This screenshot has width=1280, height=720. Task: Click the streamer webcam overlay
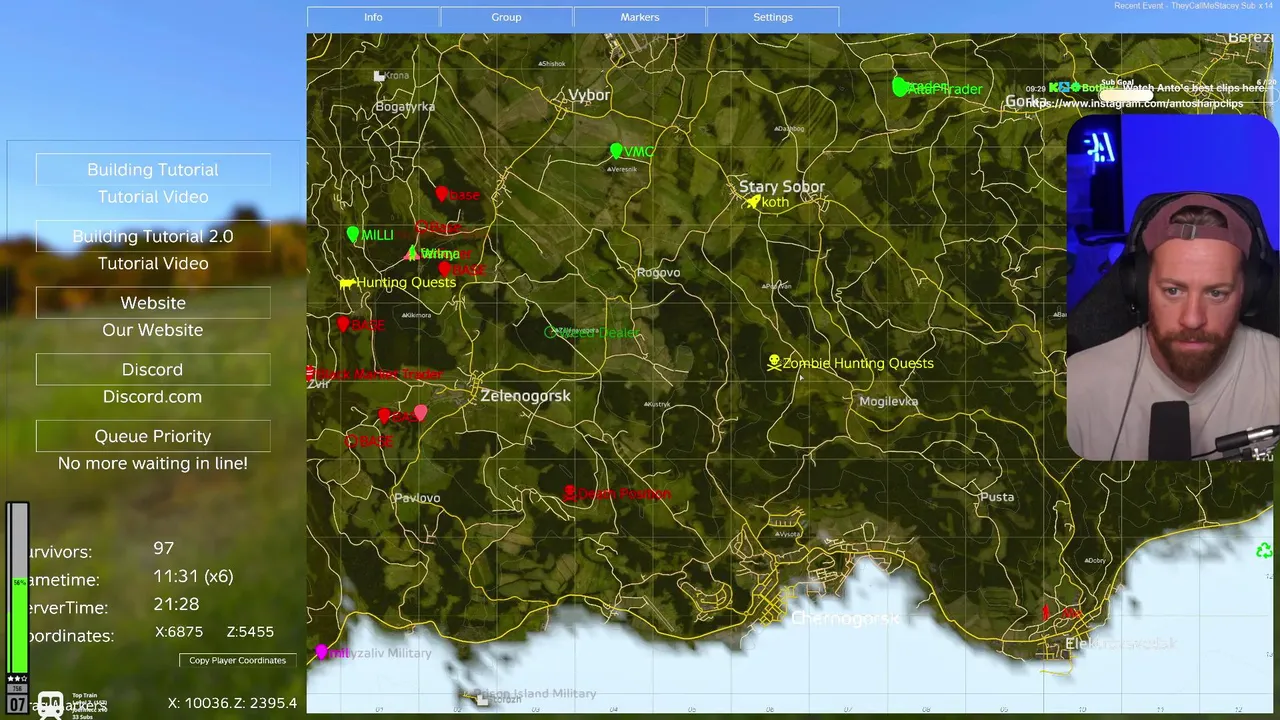(1171, 287)
